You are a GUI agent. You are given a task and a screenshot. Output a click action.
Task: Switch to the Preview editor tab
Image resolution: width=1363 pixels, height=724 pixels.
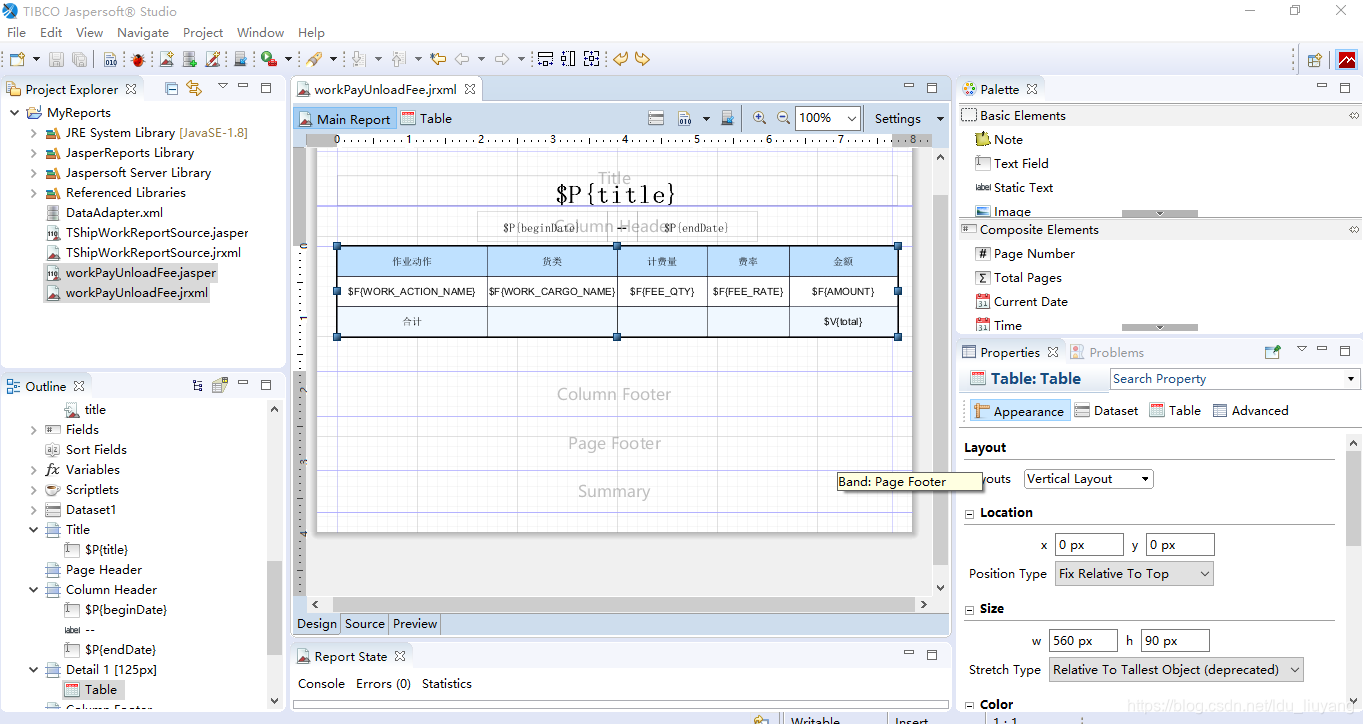point(415,624)
